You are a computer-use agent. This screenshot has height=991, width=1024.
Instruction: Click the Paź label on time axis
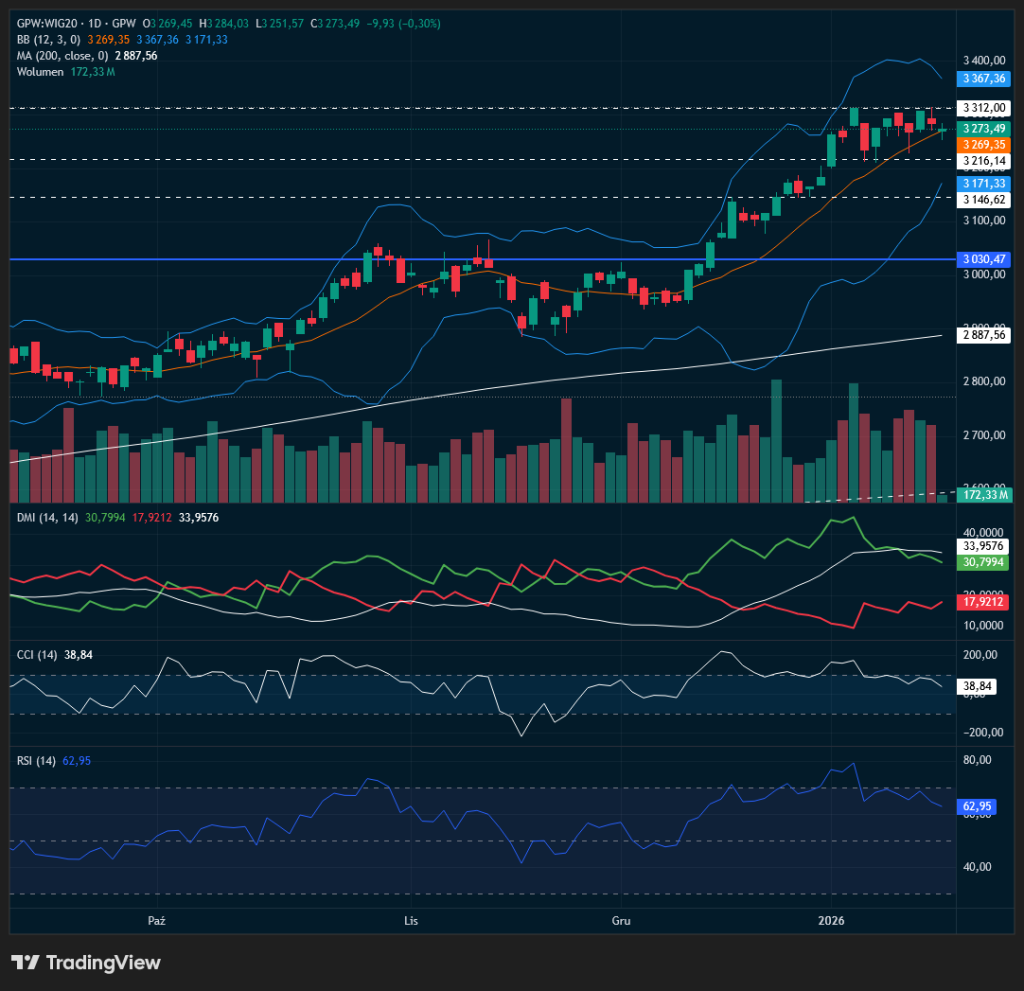tap(155, 918)
